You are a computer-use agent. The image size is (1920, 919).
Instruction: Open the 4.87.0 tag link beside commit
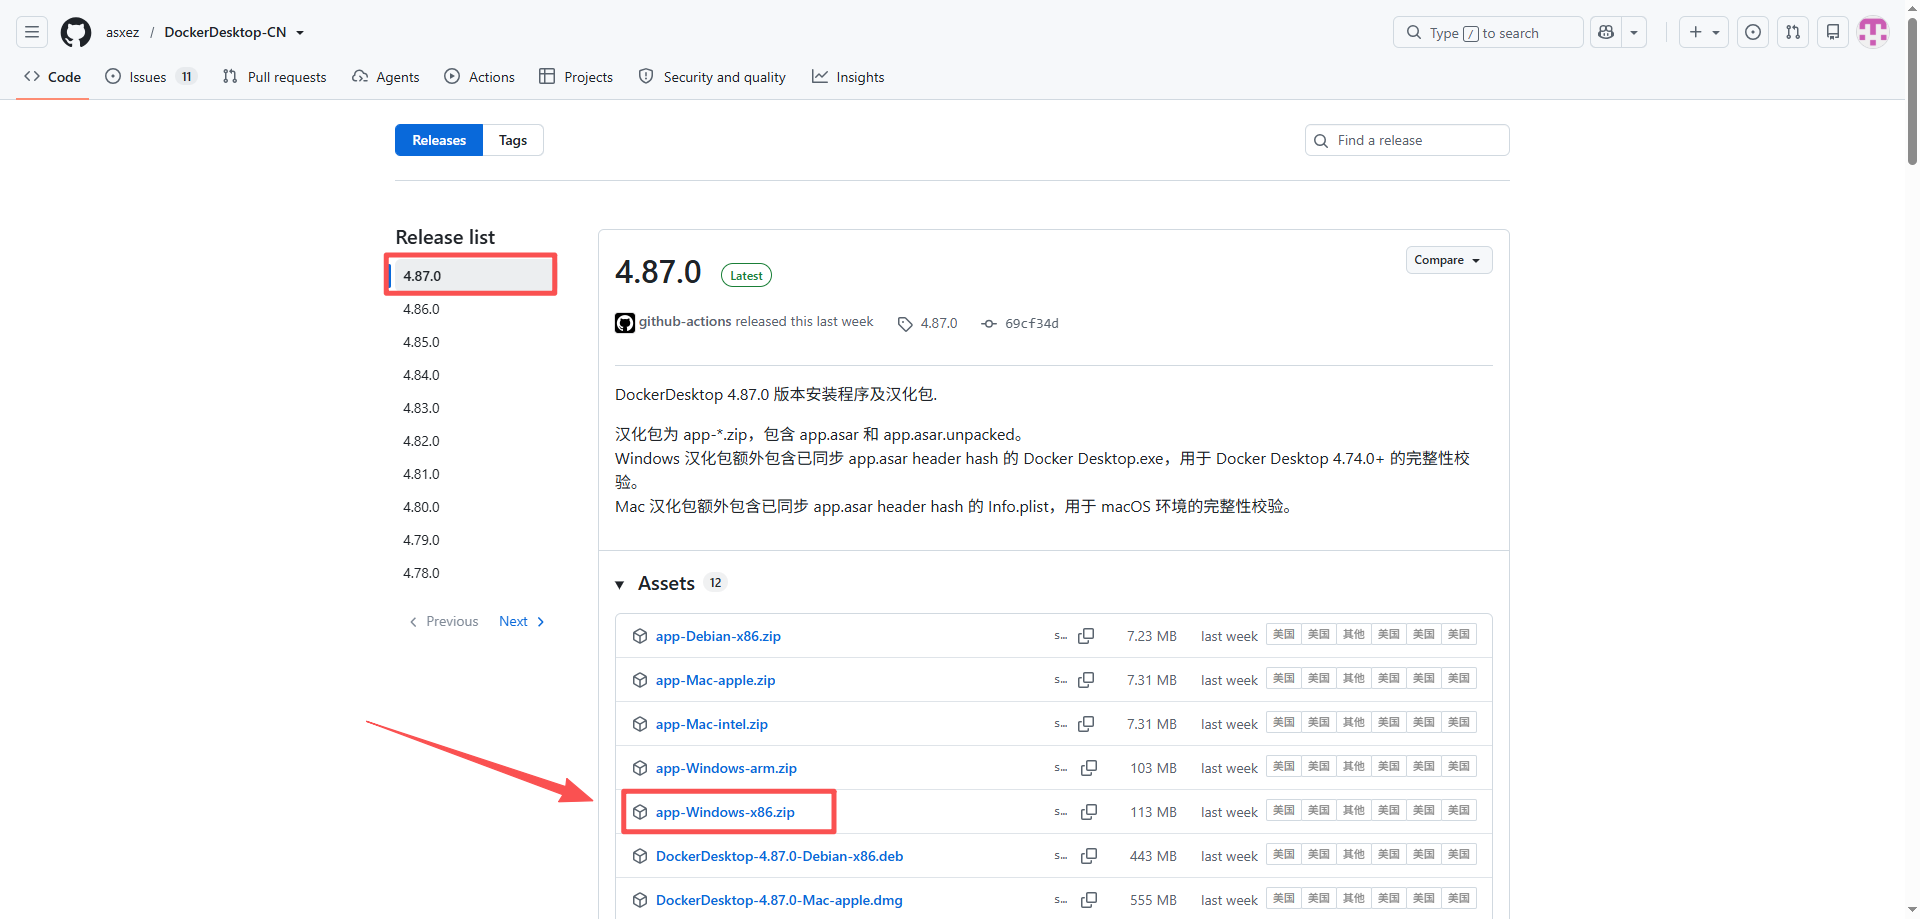928,323
